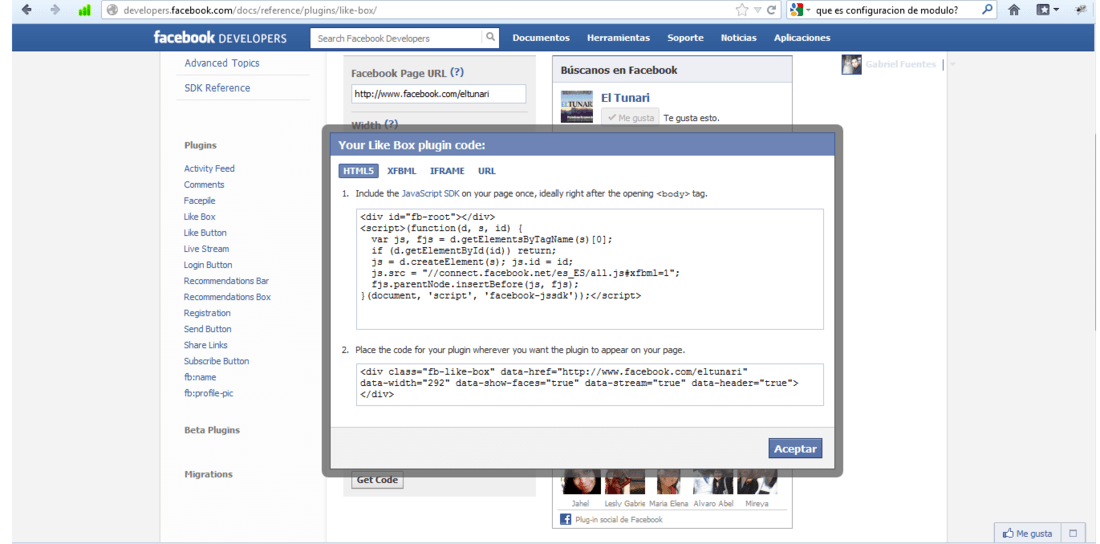
Task: Open Login Button plugin page
Action: click(x=208, y=265)
